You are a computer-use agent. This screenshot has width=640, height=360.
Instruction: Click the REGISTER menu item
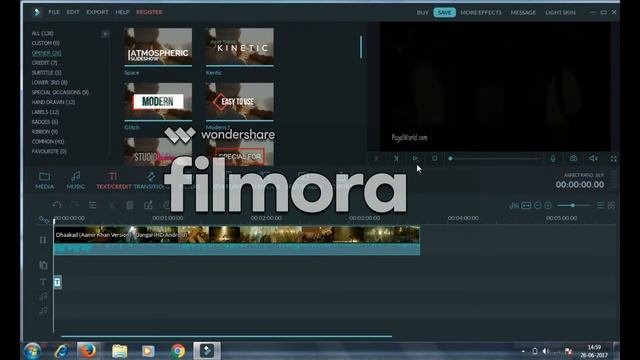149,12
